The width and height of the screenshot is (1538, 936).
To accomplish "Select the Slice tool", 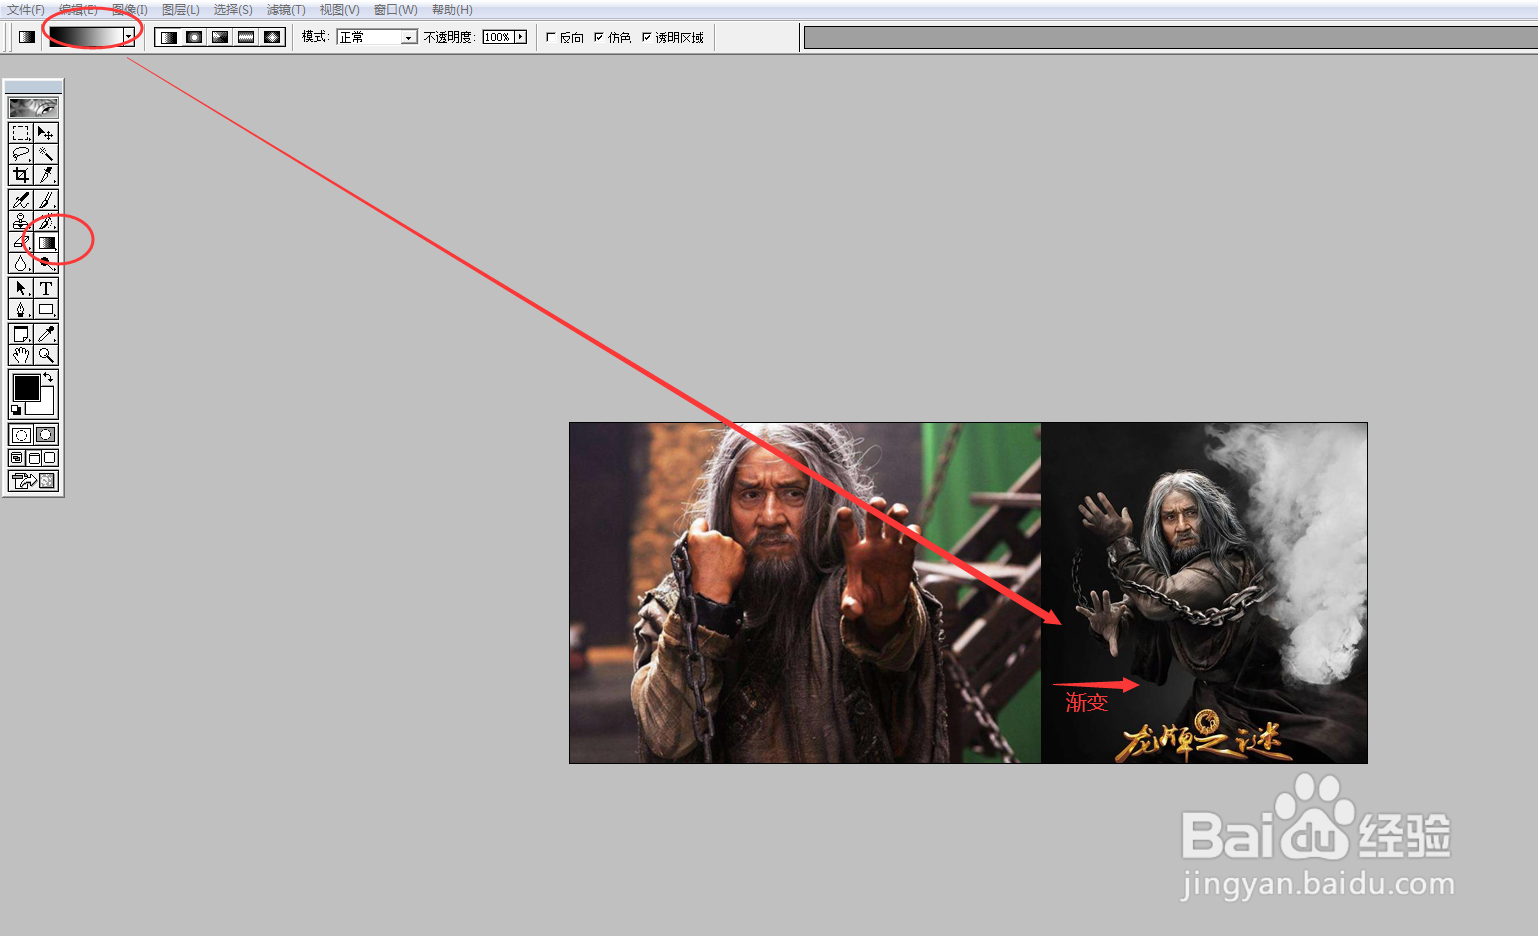I will pos(46,175).
